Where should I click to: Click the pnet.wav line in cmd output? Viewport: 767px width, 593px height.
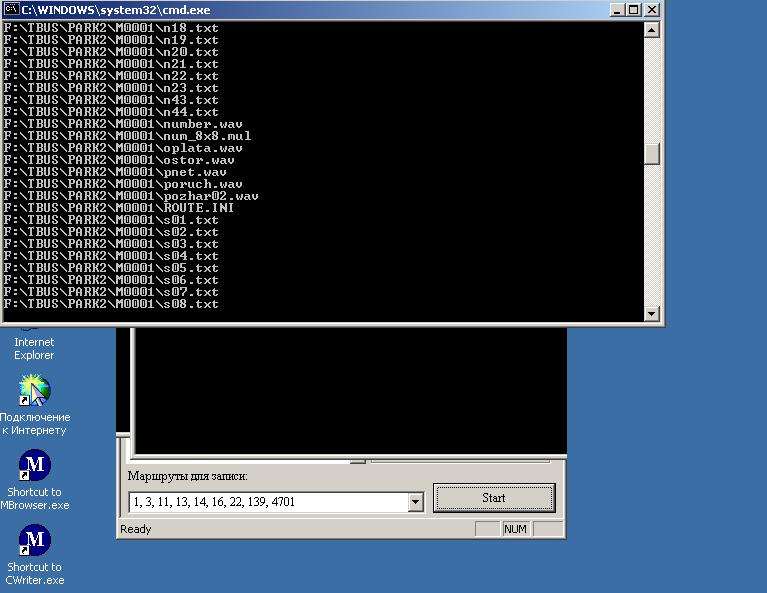[x=115, y=172]
